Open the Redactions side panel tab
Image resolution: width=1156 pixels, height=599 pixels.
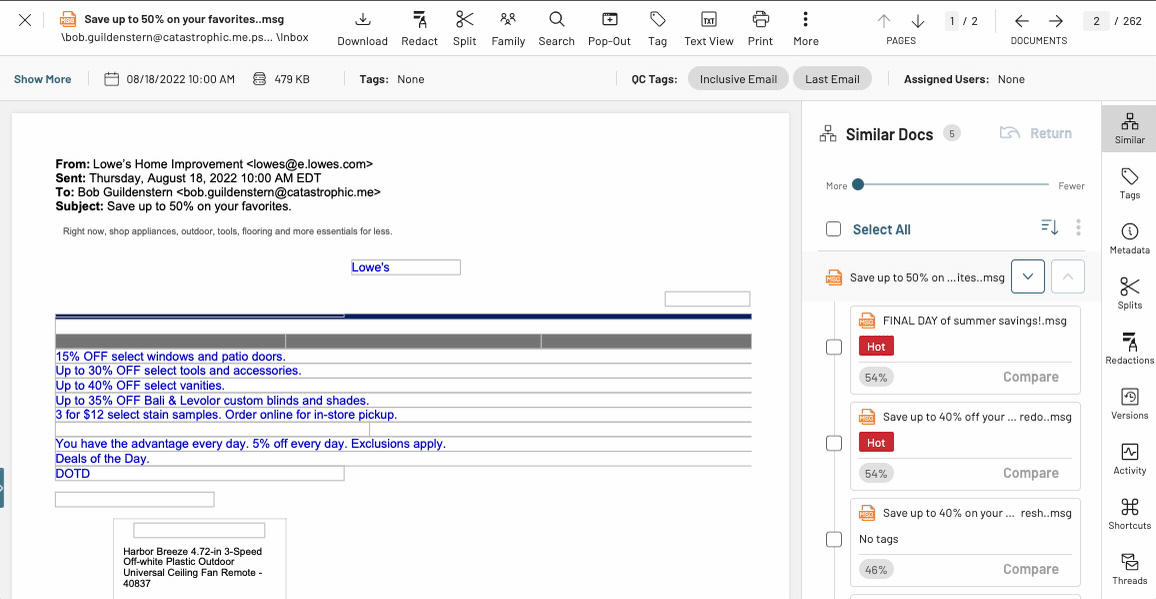[1129, 349]
